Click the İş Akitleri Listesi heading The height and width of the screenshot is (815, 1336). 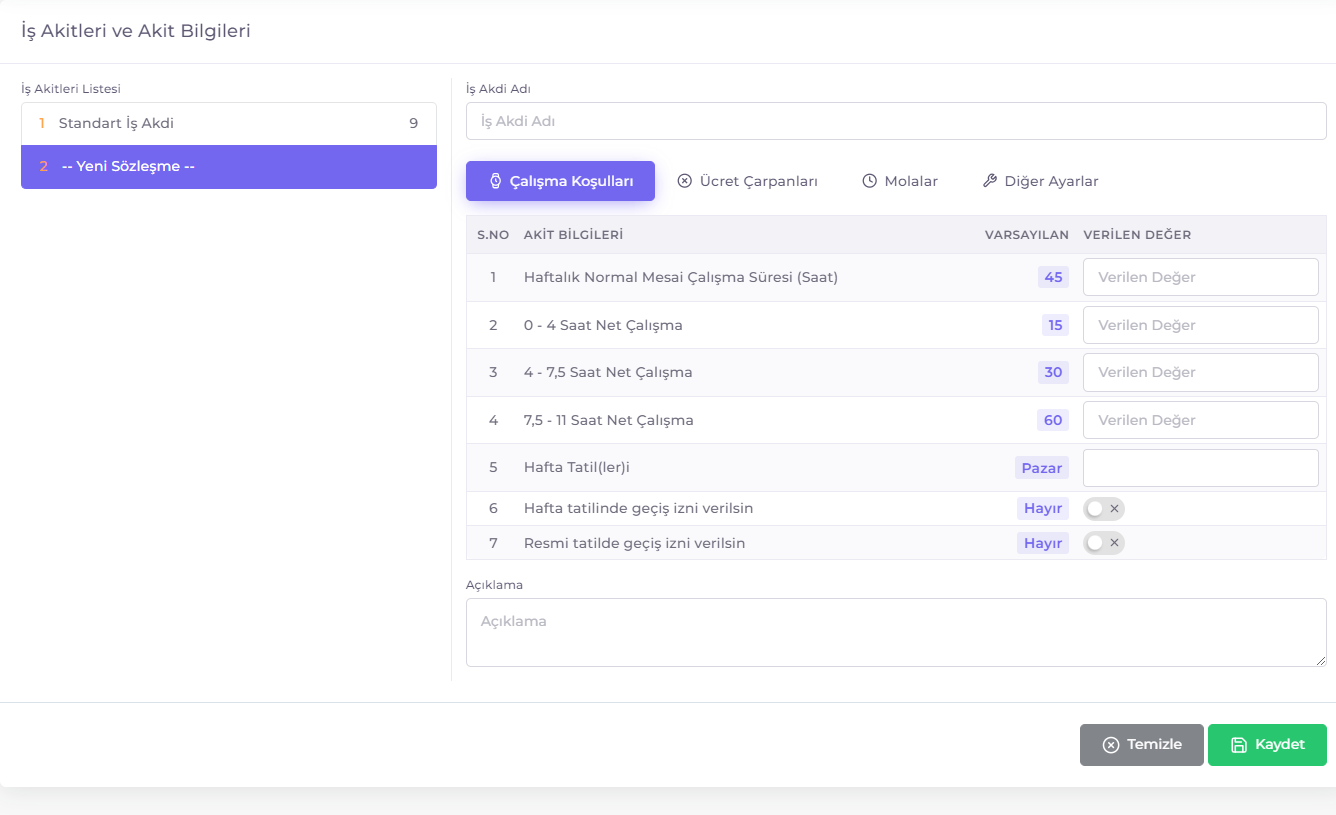tap(71, 89)
